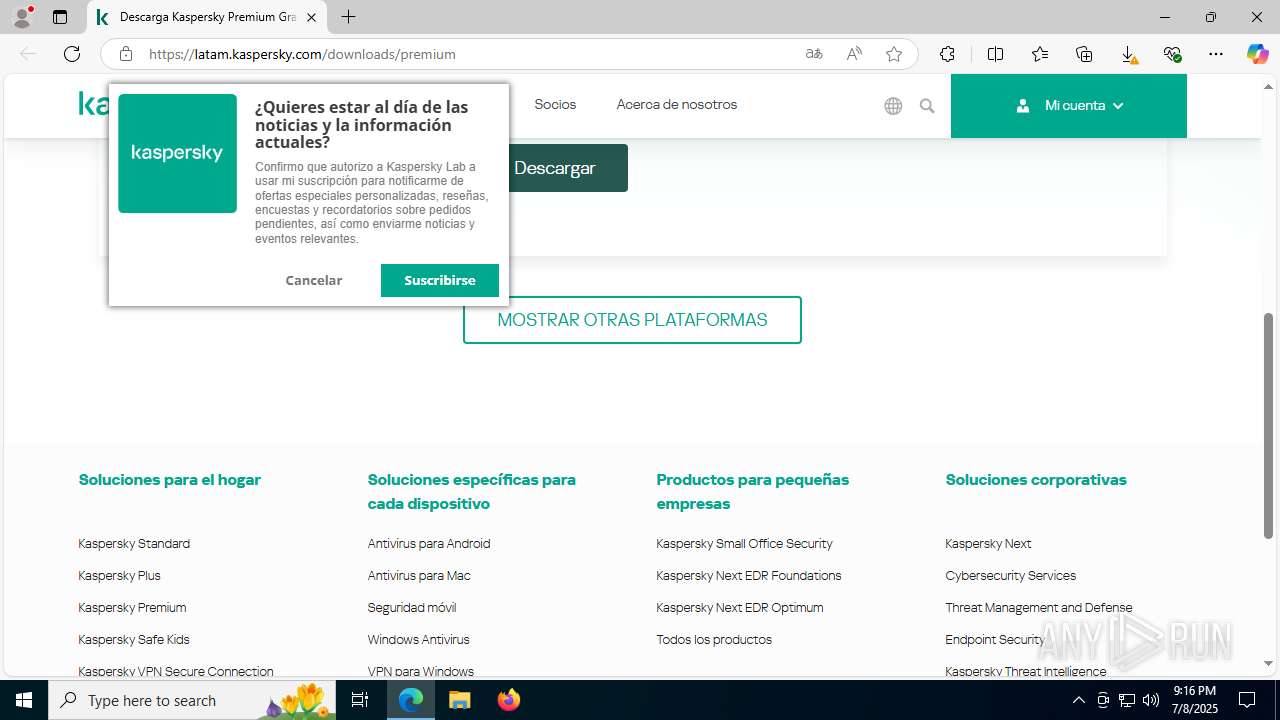This screenshot has width=1280, height=720.
Task: Open the Cybersecurity Services link
Action: [x=1011, y=576]
